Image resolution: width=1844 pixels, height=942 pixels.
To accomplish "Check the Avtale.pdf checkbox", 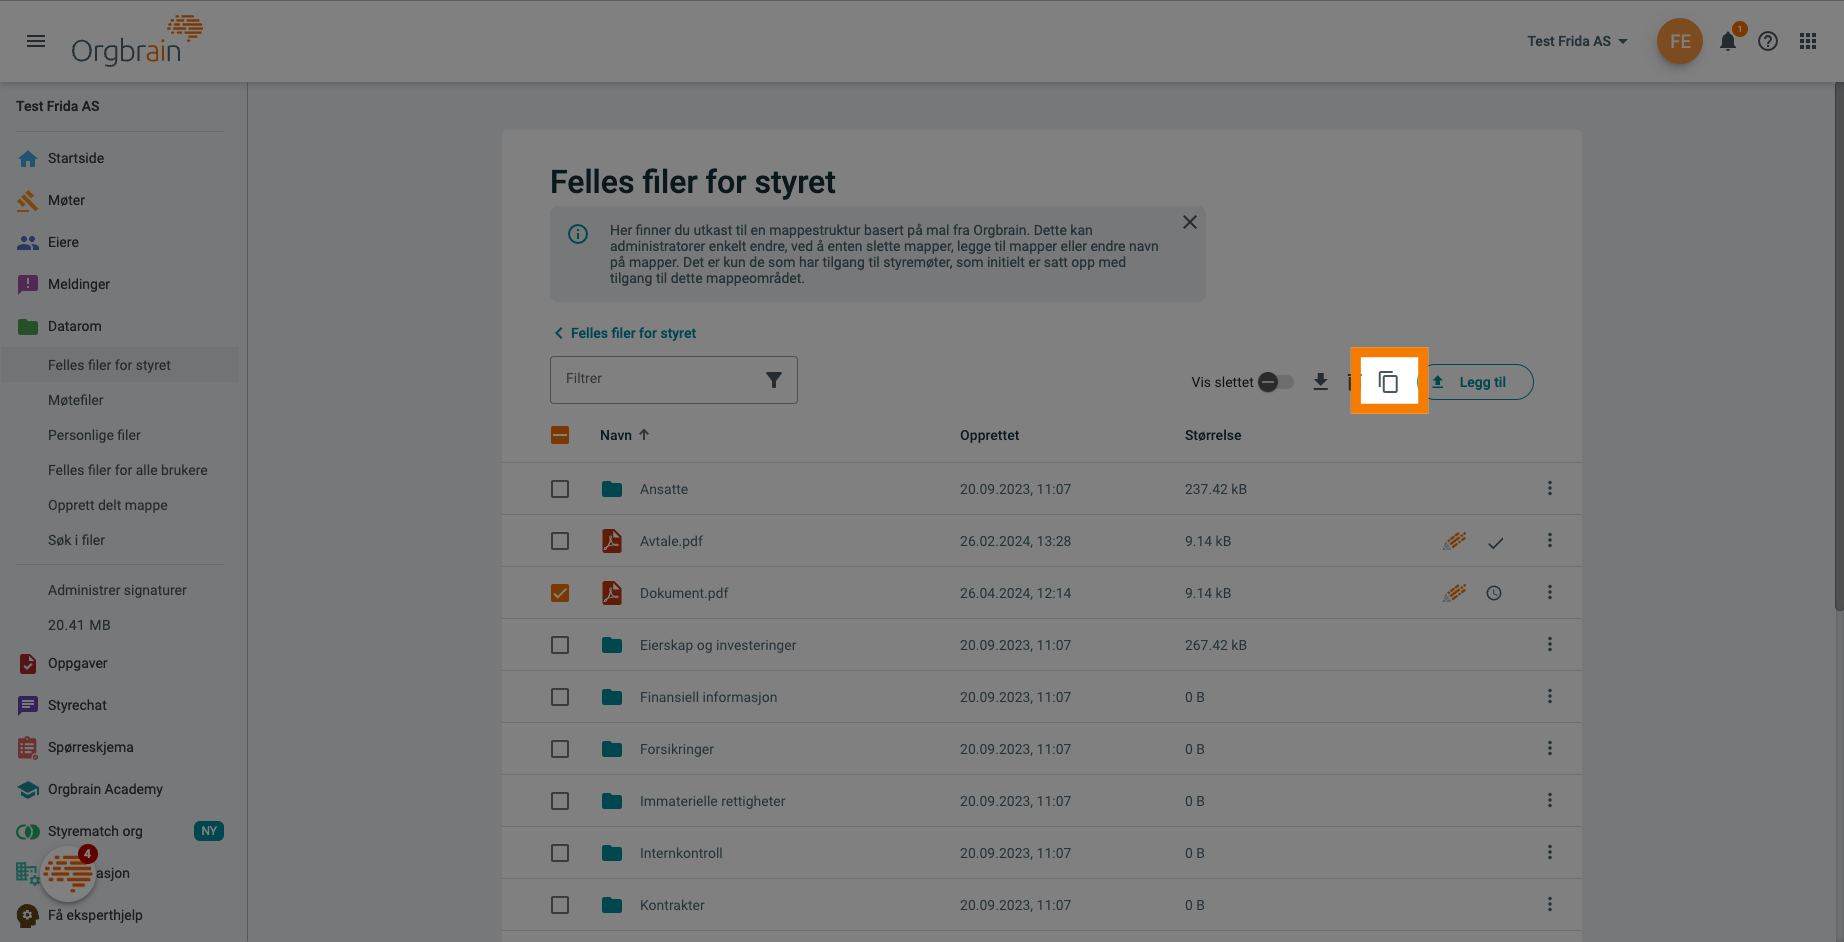I will [560, 541].
